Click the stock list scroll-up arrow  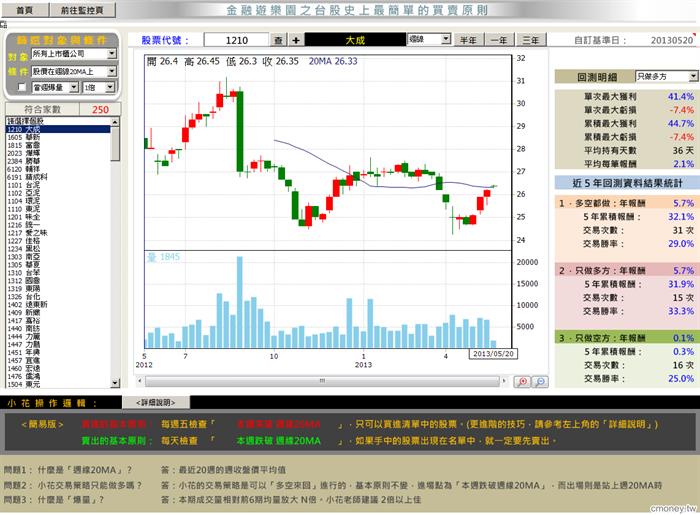coord(115,121)
